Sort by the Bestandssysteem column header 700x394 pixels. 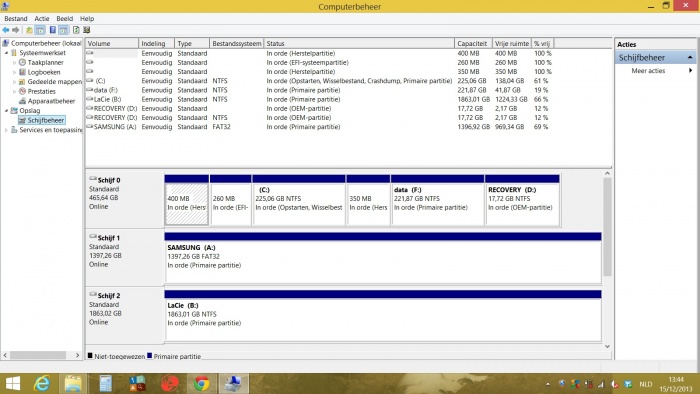click(x=237, y=43)
